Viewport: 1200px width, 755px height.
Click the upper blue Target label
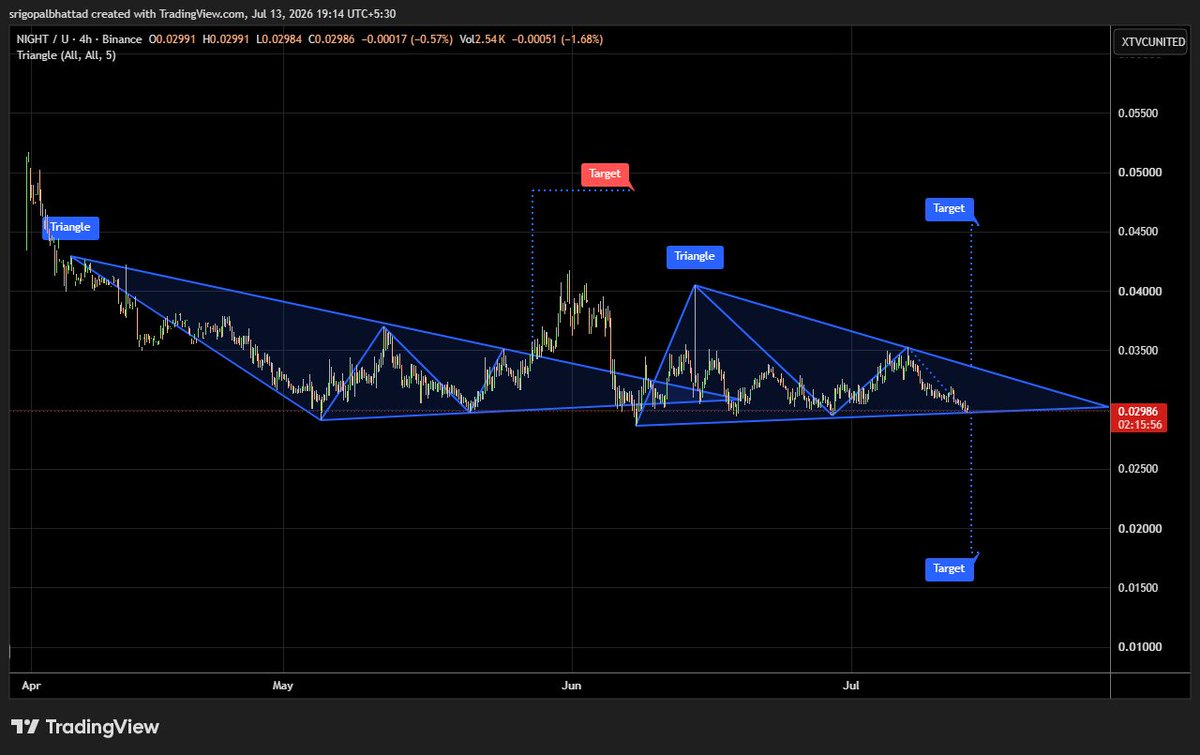[x=949, y=208]
